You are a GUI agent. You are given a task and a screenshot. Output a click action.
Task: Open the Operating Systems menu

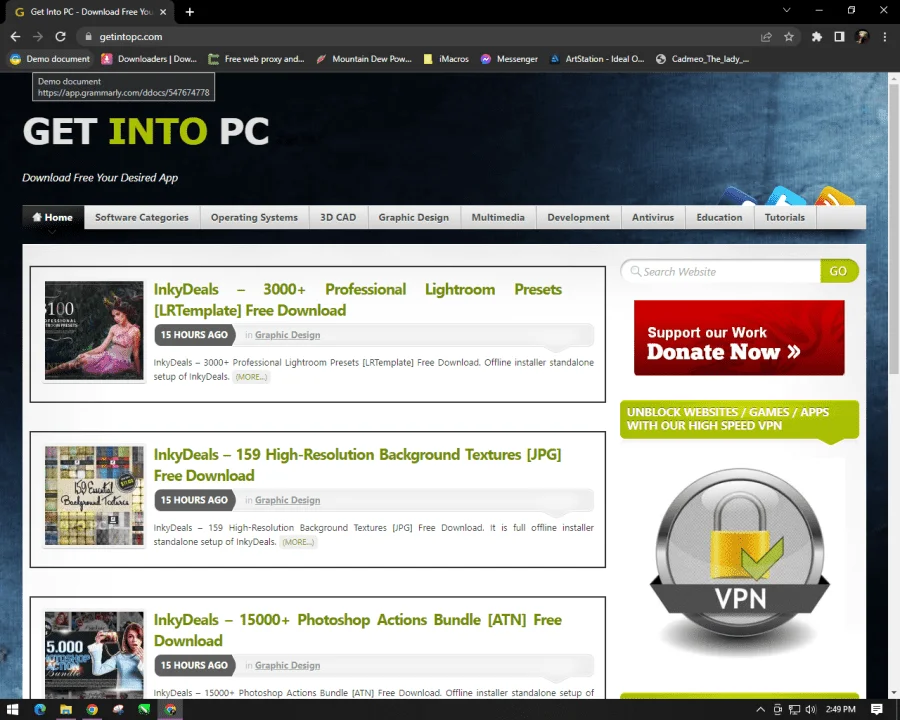pos(254,218)
